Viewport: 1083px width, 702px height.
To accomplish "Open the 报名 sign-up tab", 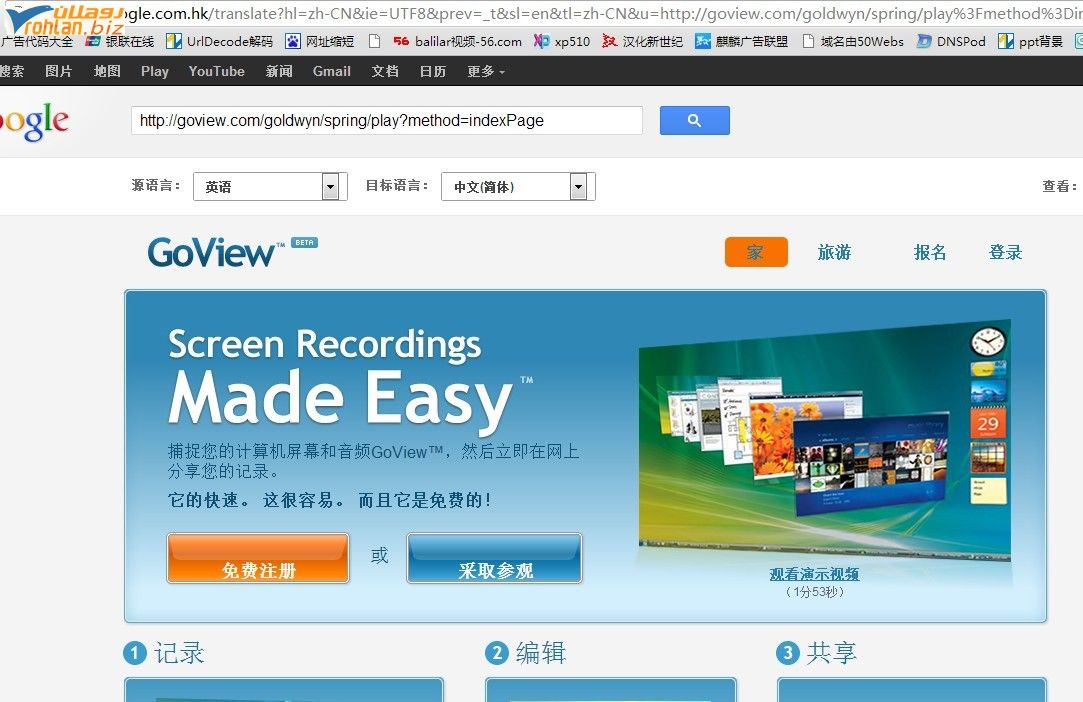I will click(930, 252).
